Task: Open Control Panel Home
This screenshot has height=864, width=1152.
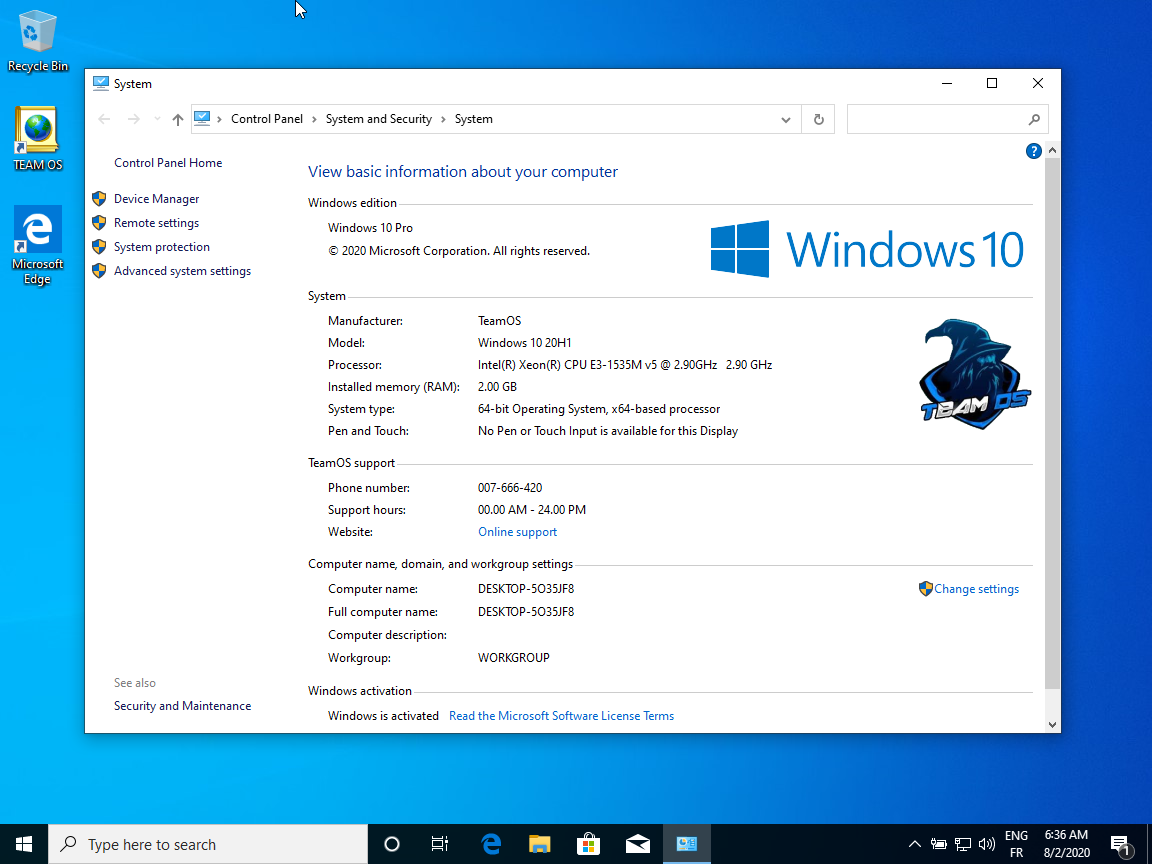Action: (168, 163)
